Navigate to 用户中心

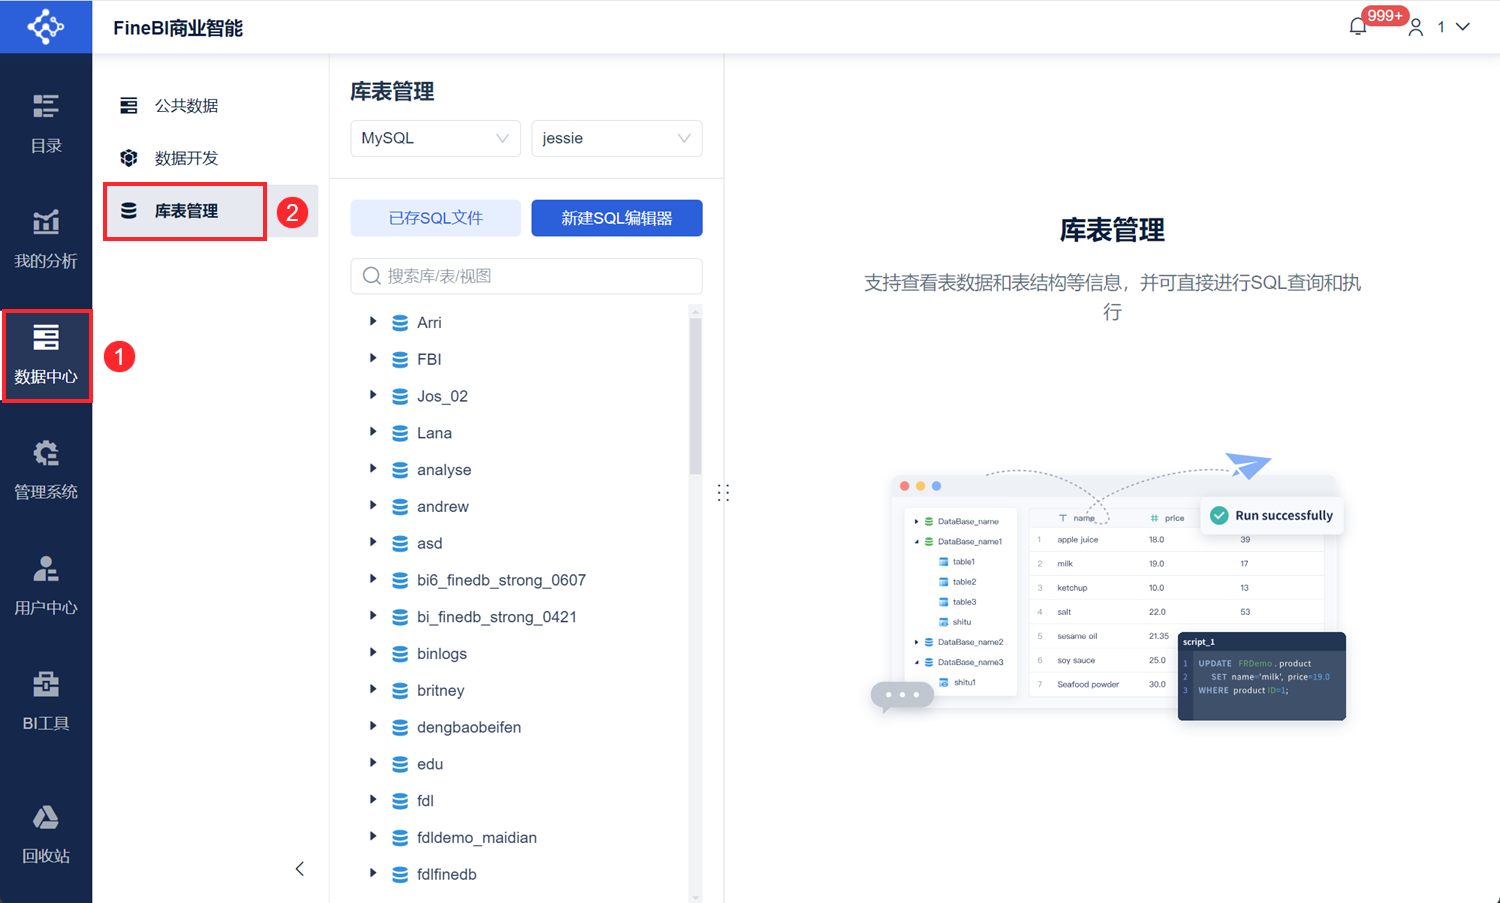(46, 587)
